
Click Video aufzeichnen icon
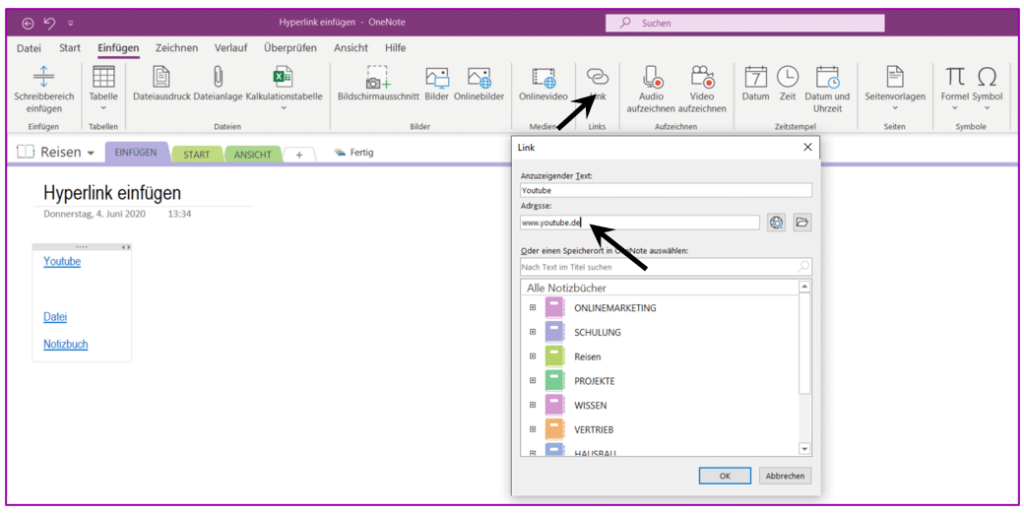(702, 77)
